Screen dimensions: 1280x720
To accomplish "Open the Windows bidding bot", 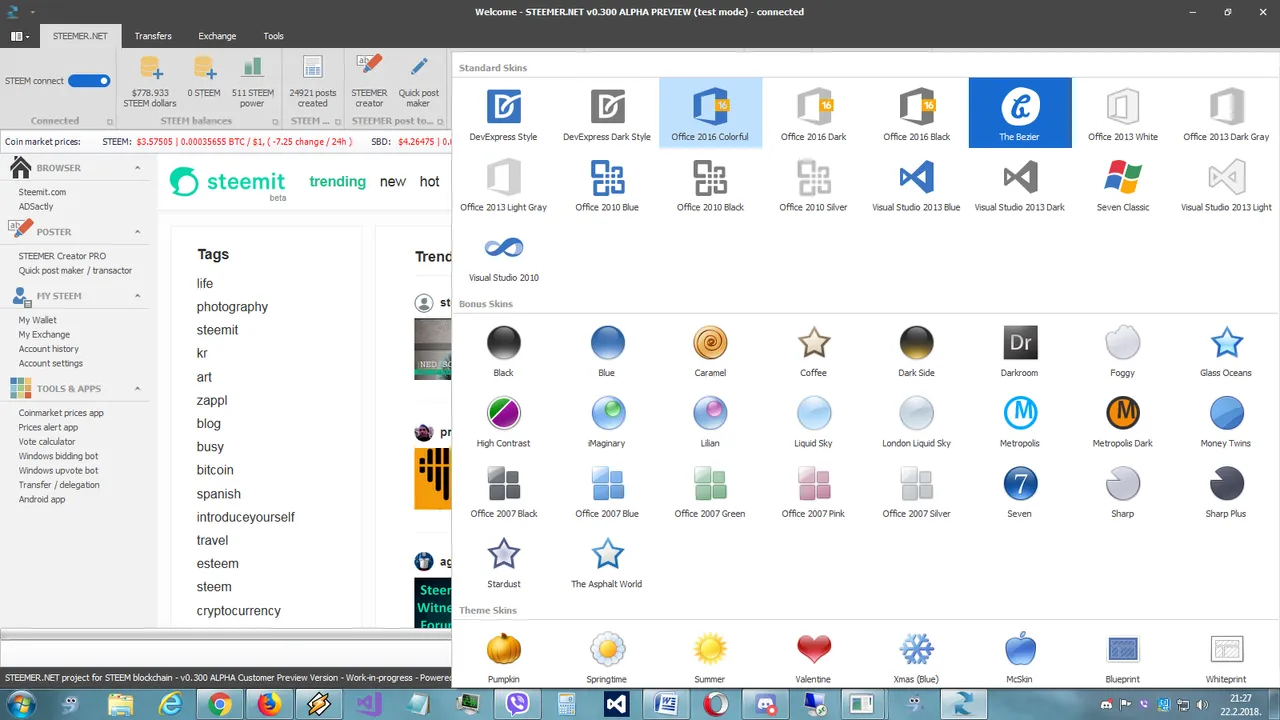I will (x=58, y=456).
